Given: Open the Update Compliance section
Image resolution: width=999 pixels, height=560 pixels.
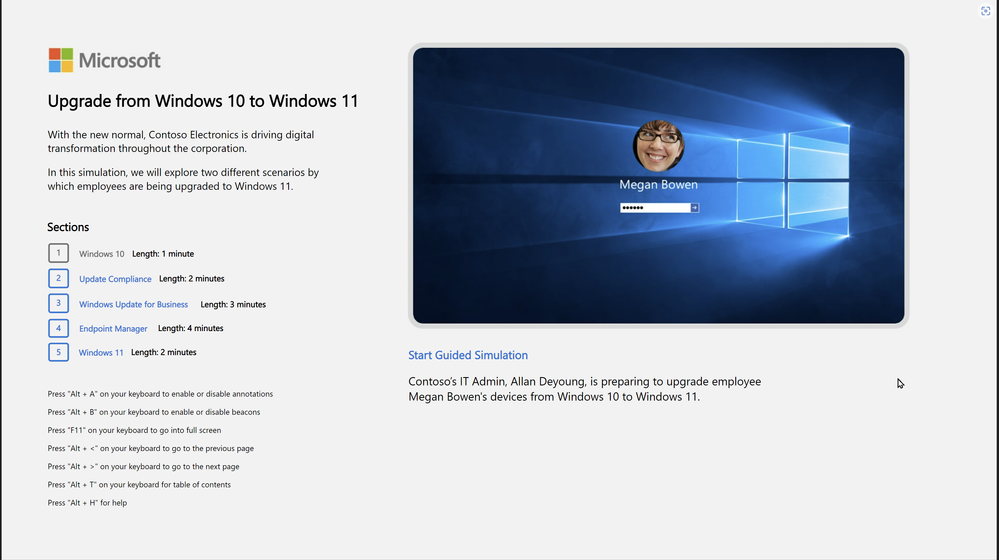Looking at the screenshot, I should 115,279.
